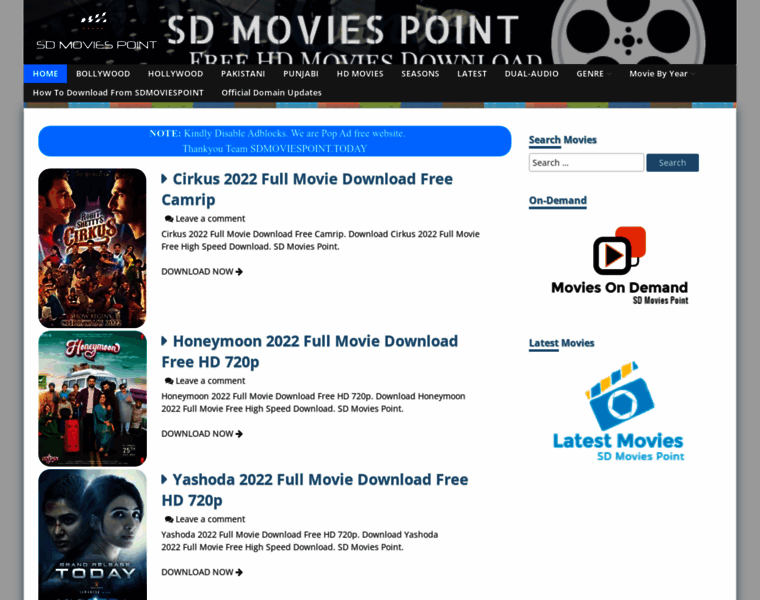
Task: Click the triangle marker before Yashoda title
Action: point(164,479)
